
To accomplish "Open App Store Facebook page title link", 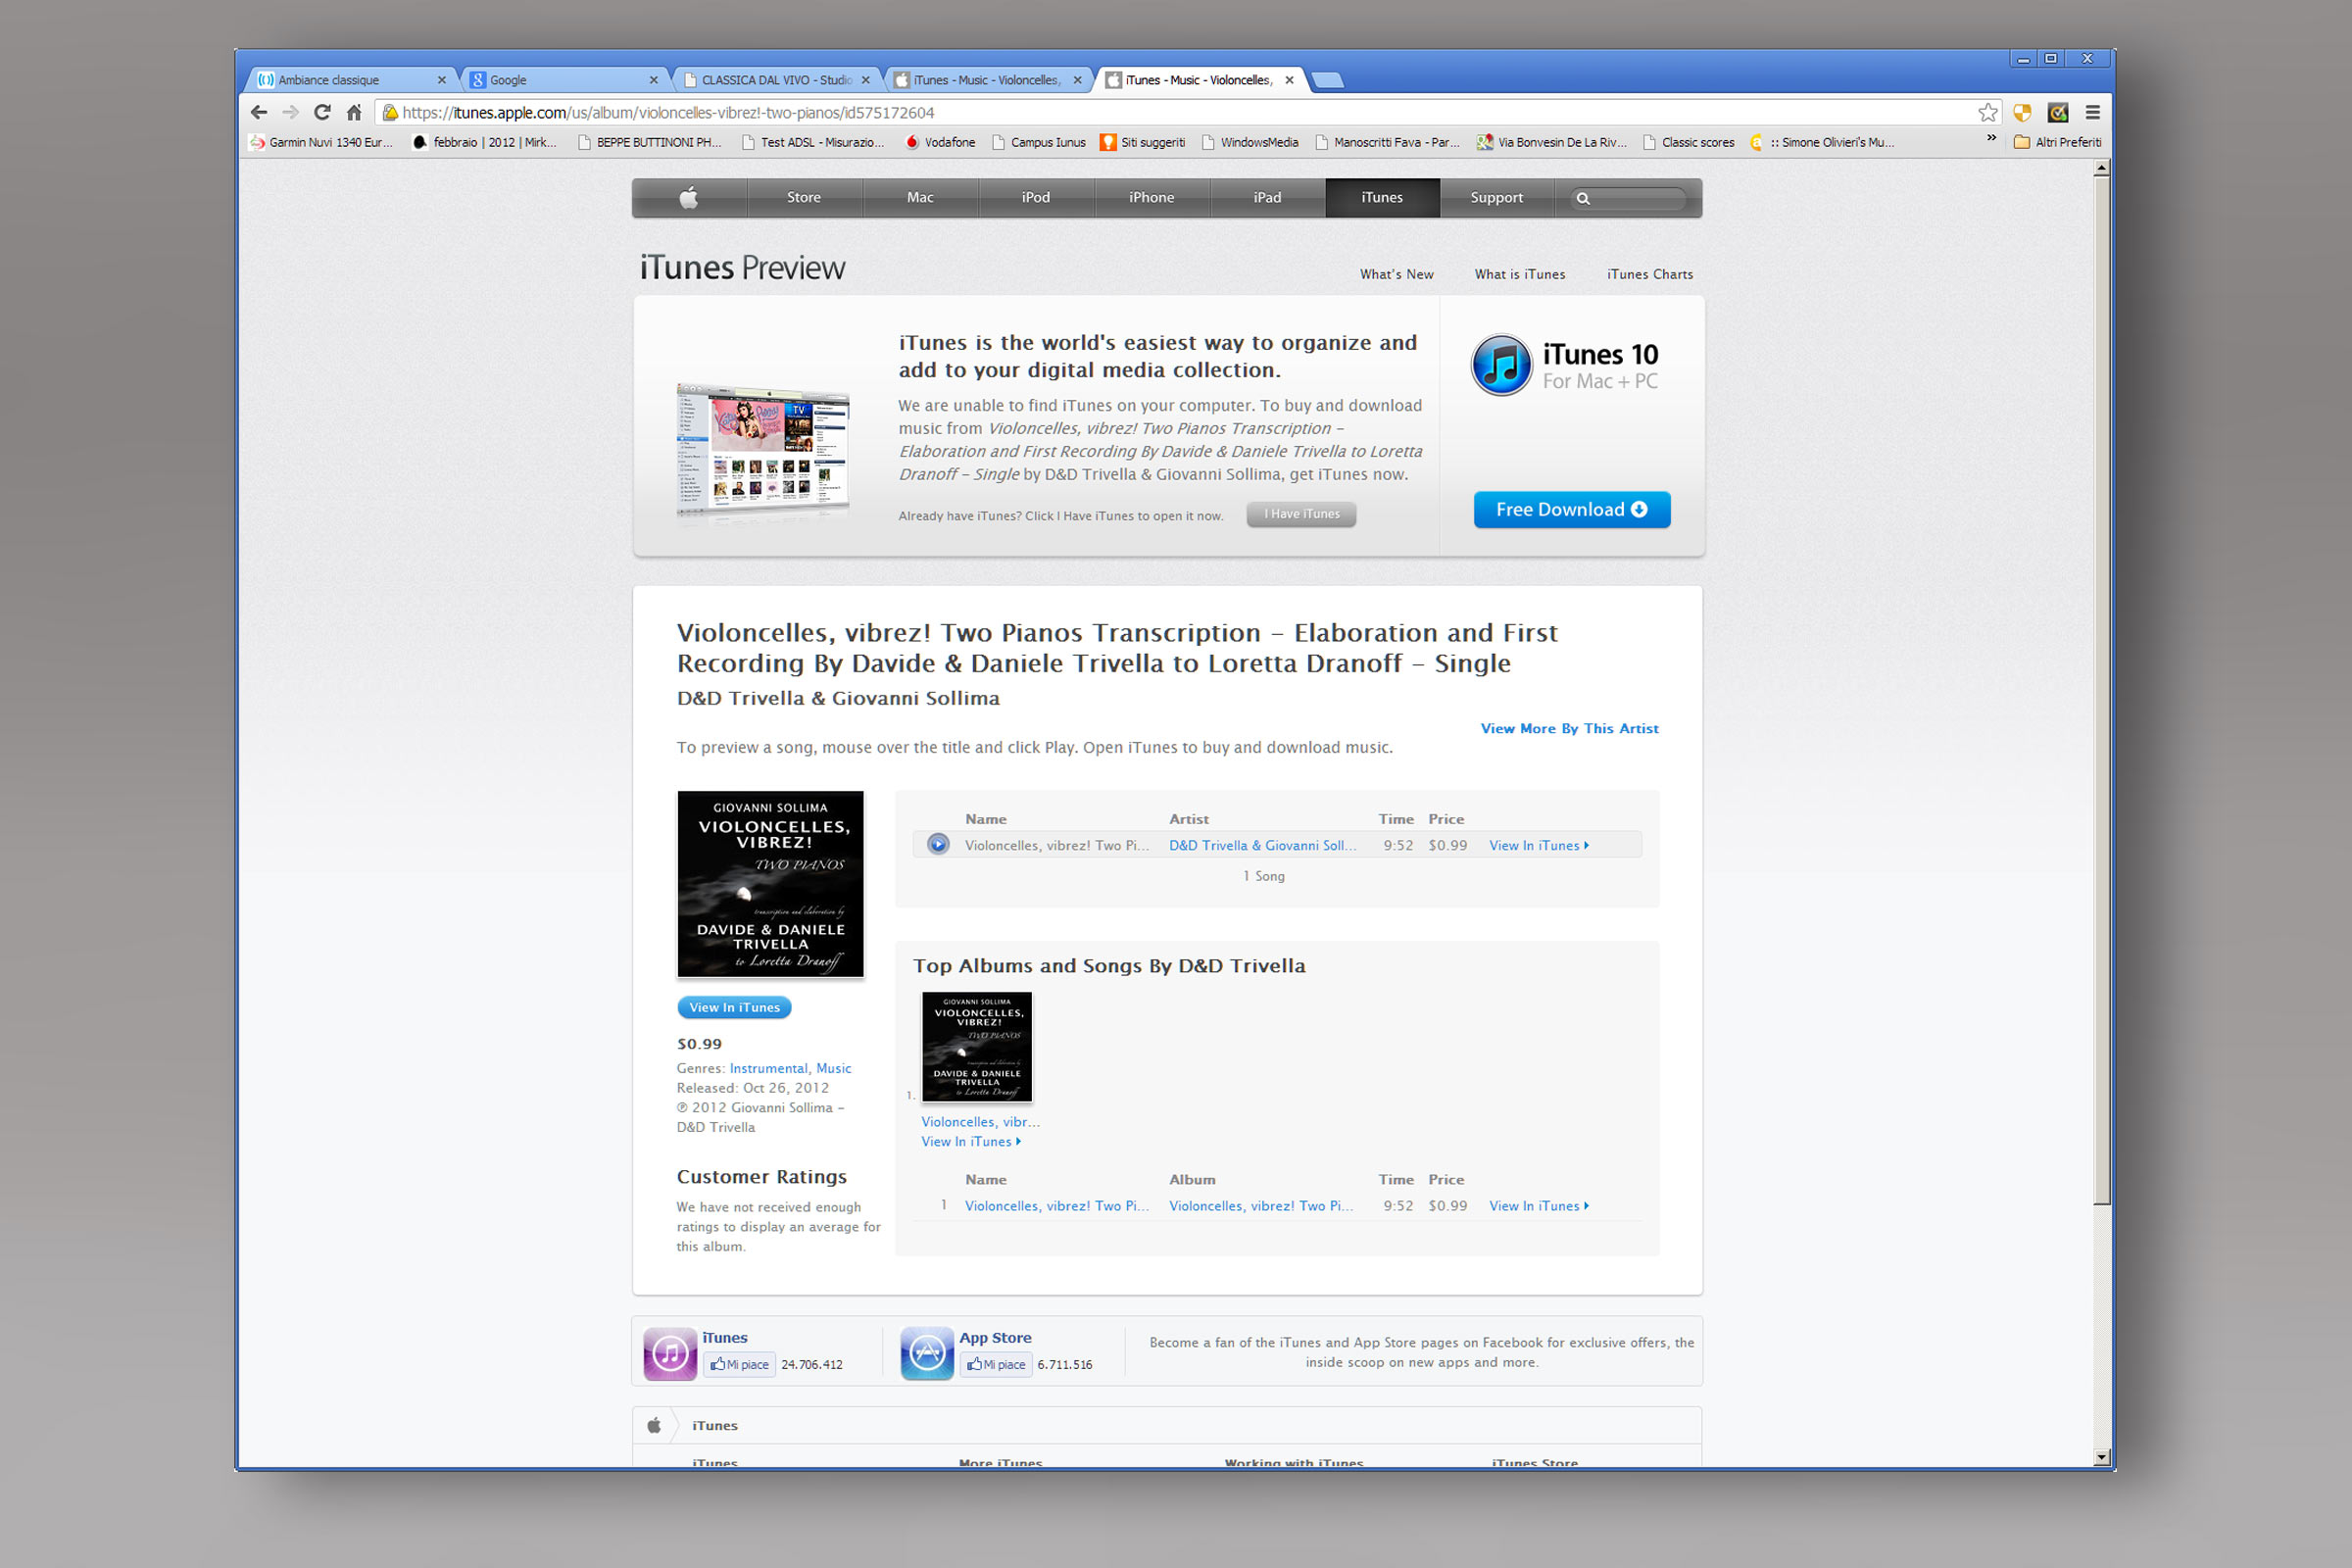I will [995, 1337].
